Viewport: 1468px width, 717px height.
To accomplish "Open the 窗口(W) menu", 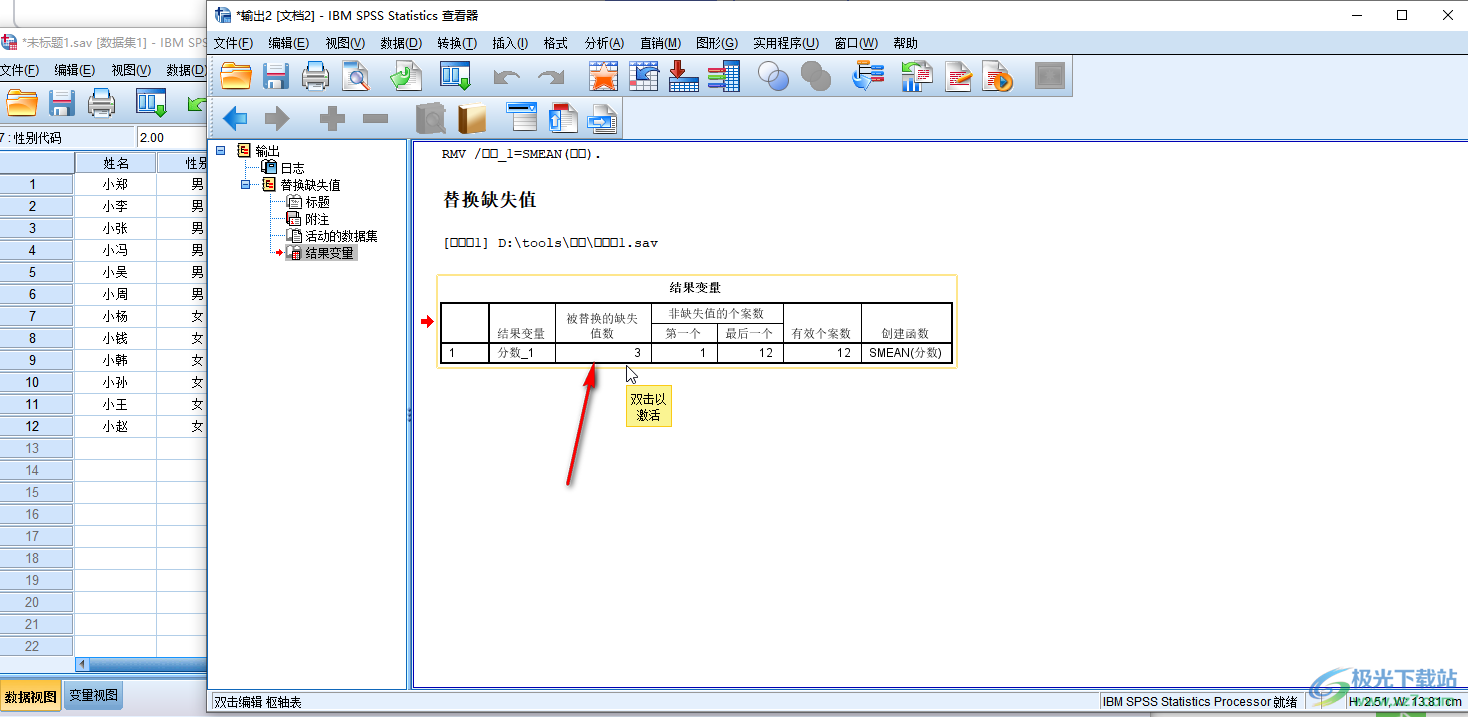I will click(x=855, y=43).
